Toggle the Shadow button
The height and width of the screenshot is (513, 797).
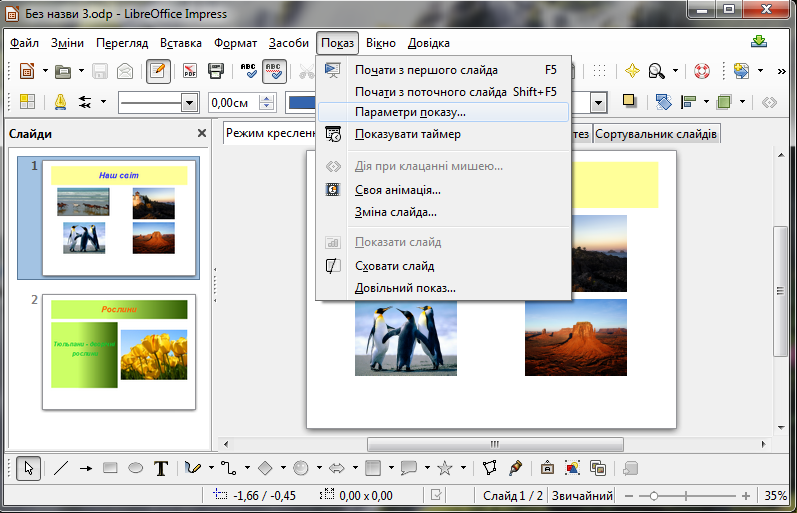(629, 101)
